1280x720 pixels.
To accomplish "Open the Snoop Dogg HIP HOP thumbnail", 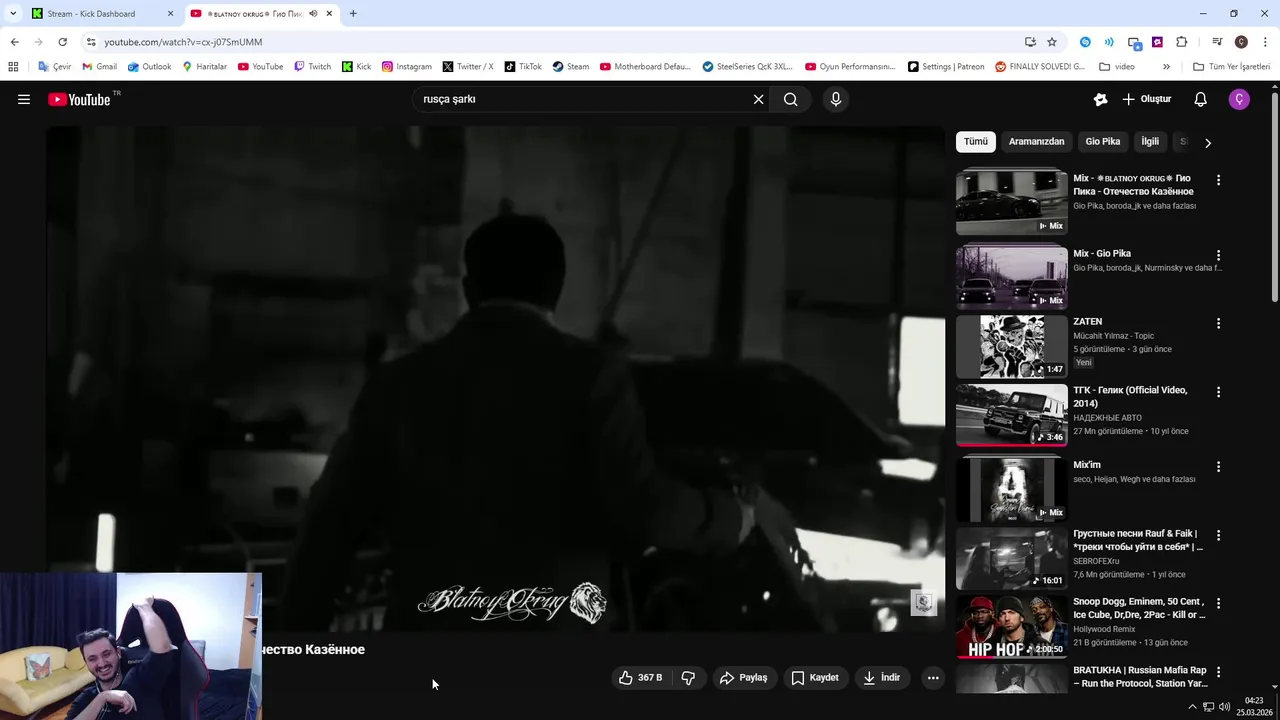I will pos(1011,627).
